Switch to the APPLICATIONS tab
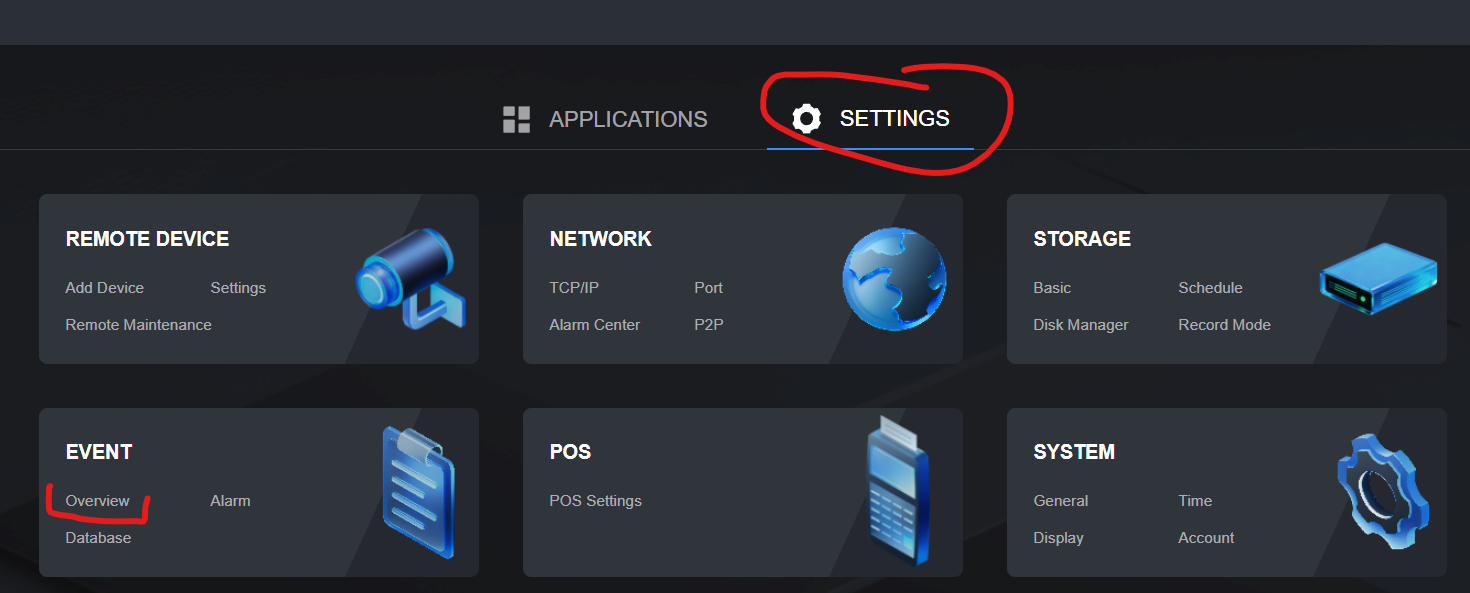 (x=628, y=119)
